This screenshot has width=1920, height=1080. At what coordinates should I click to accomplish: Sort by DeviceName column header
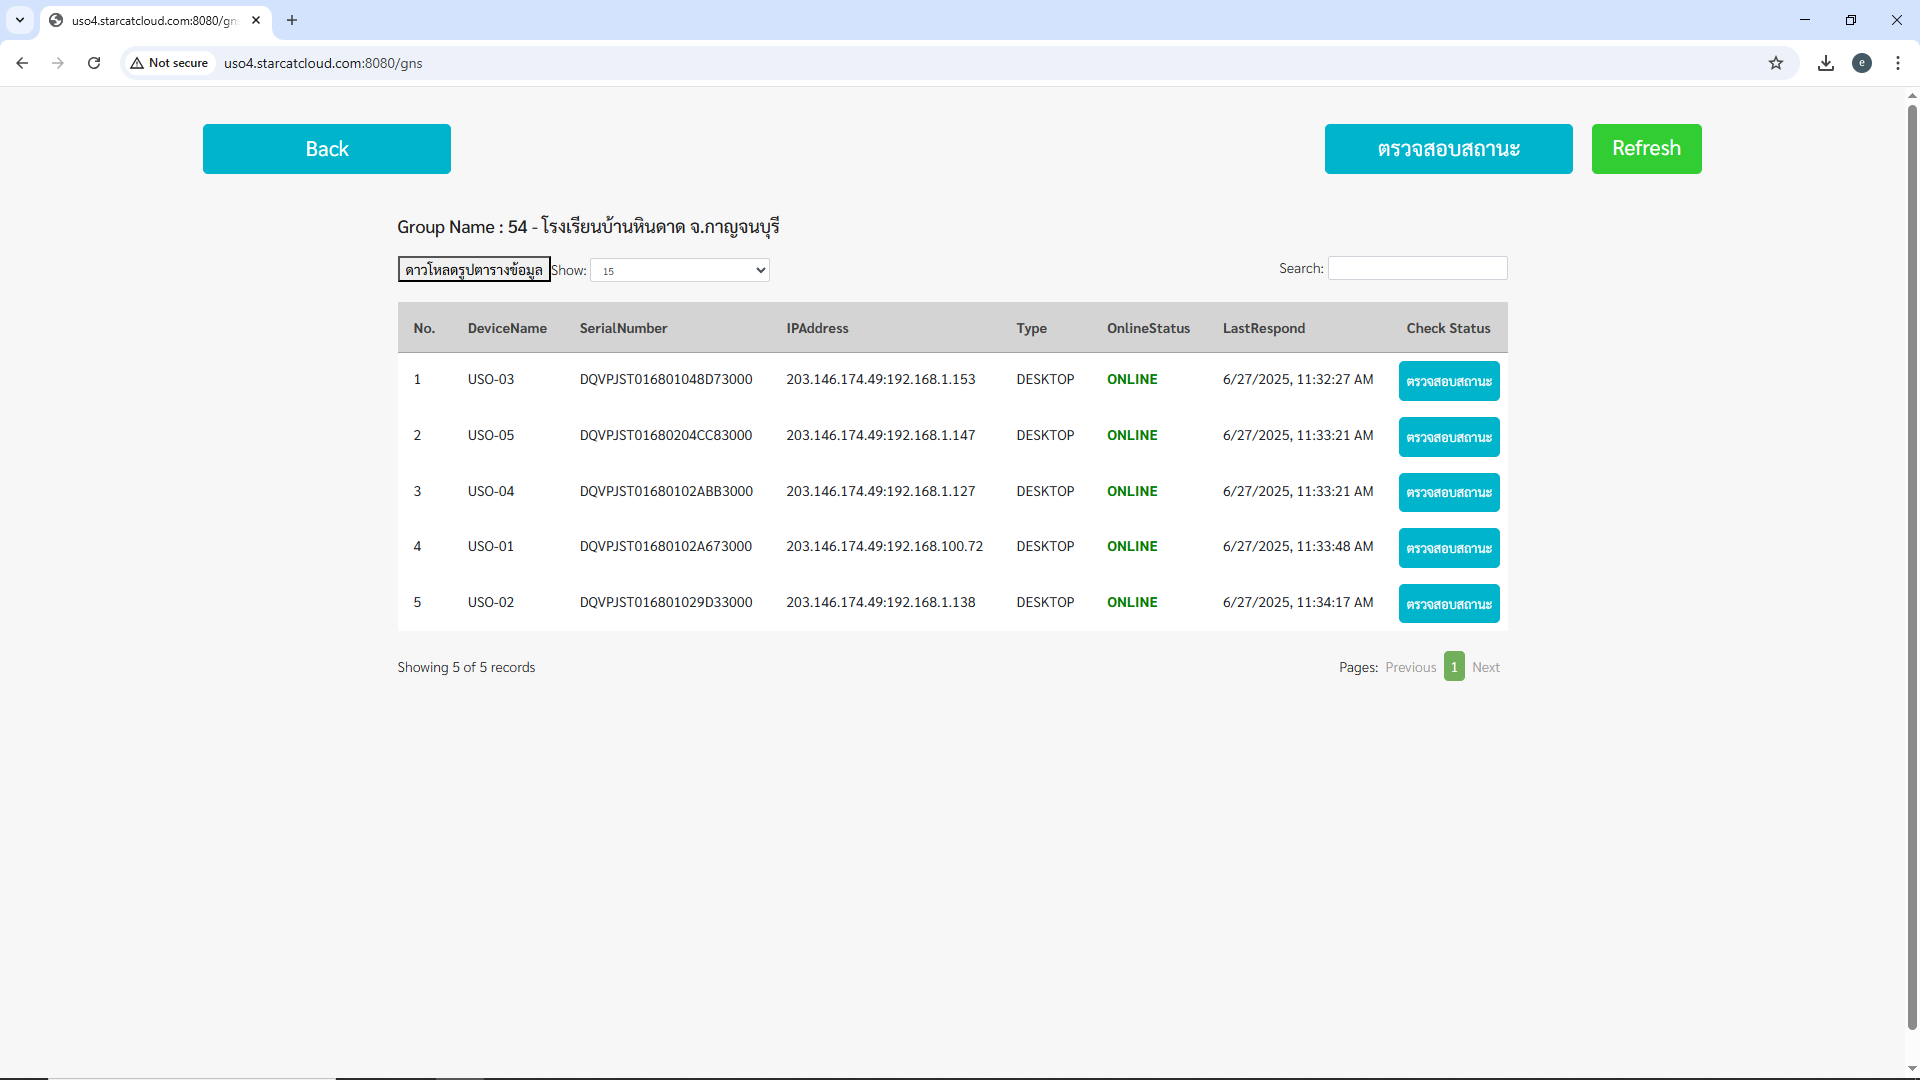click(x=507, y=328)
